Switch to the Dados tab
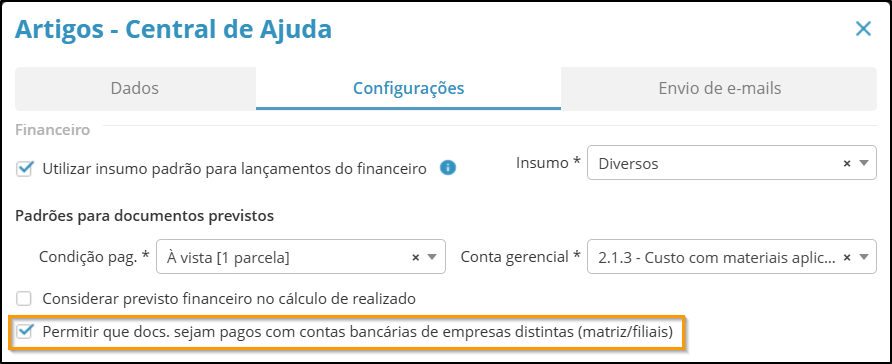892x364 pixels. click(135, 88)
